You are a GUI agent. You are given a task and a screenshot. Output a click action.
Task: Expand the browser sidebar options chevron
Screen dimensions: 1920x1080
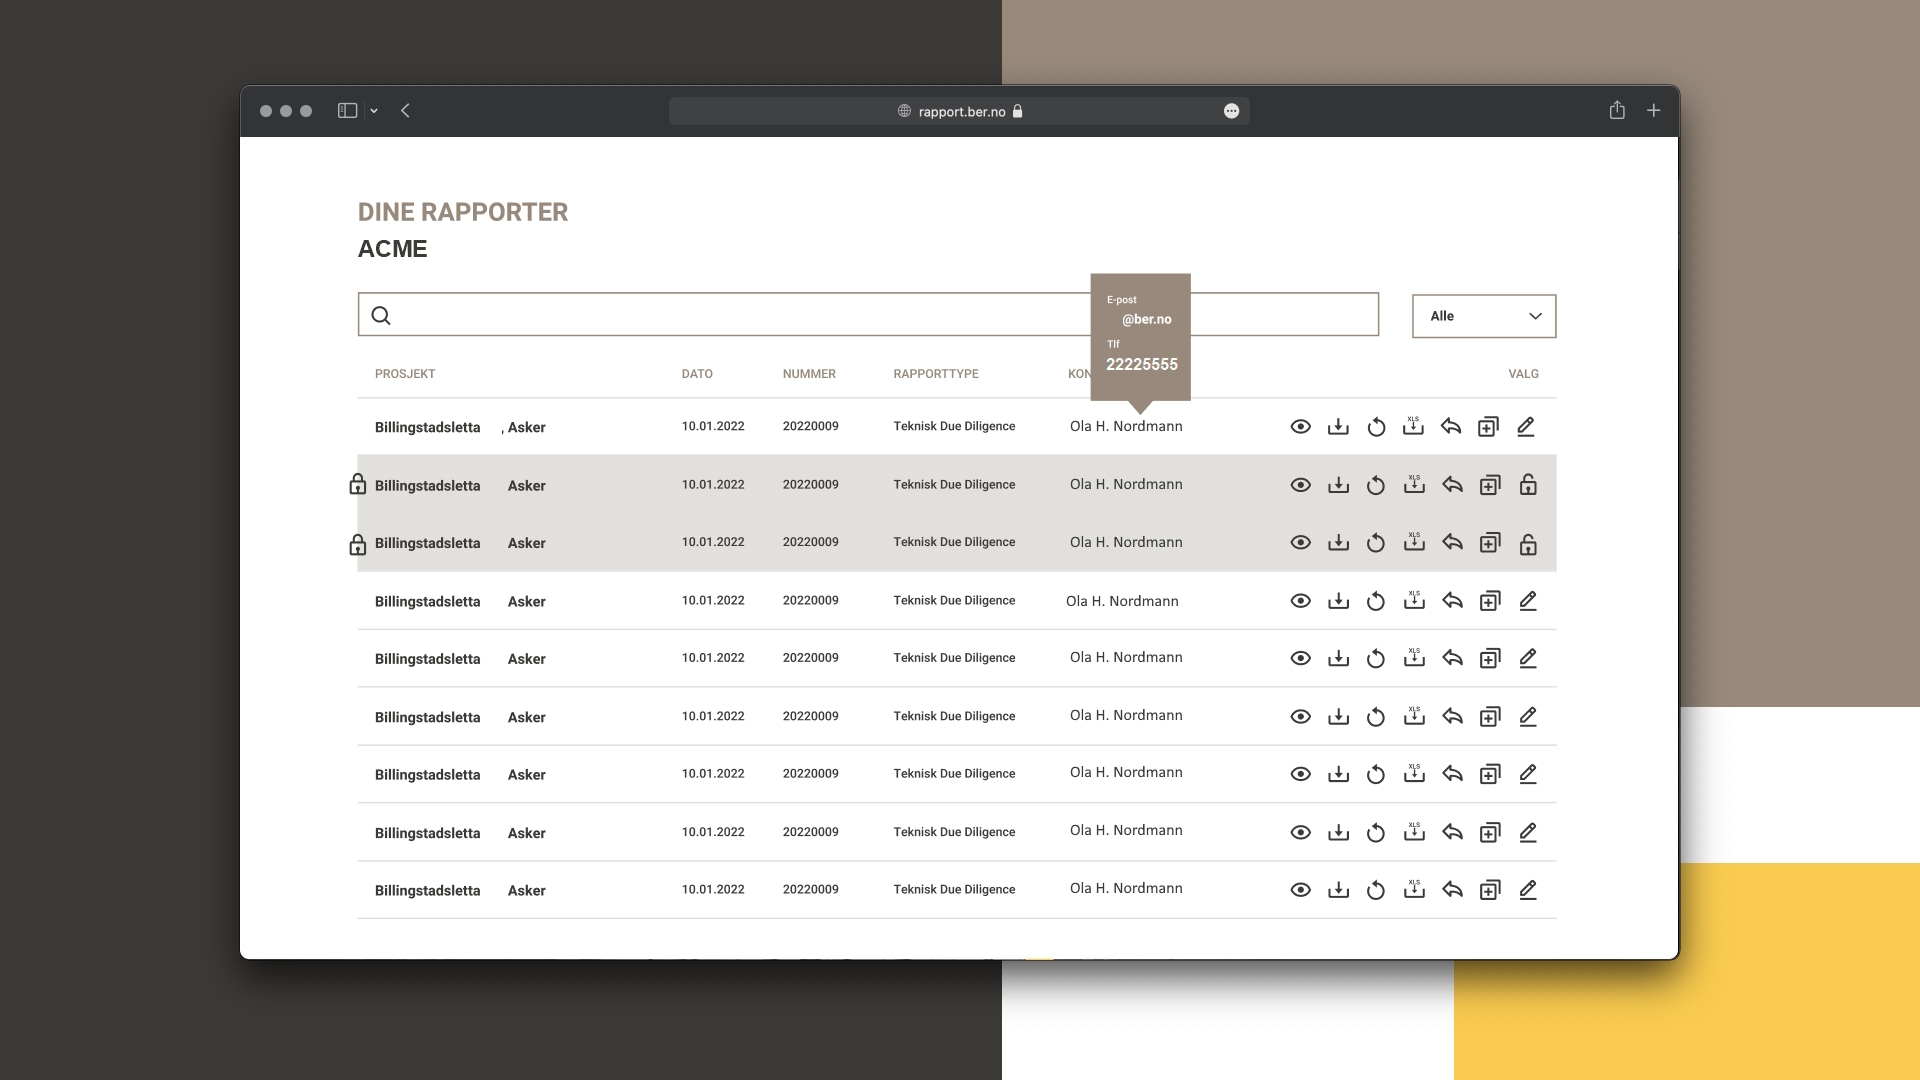374,111
